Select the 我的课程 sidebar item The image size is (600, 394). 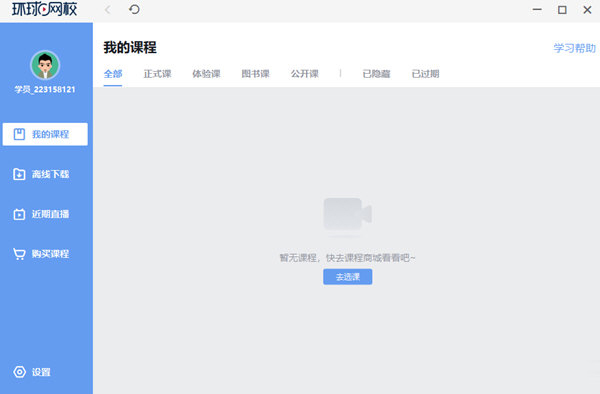pos(45,134)
